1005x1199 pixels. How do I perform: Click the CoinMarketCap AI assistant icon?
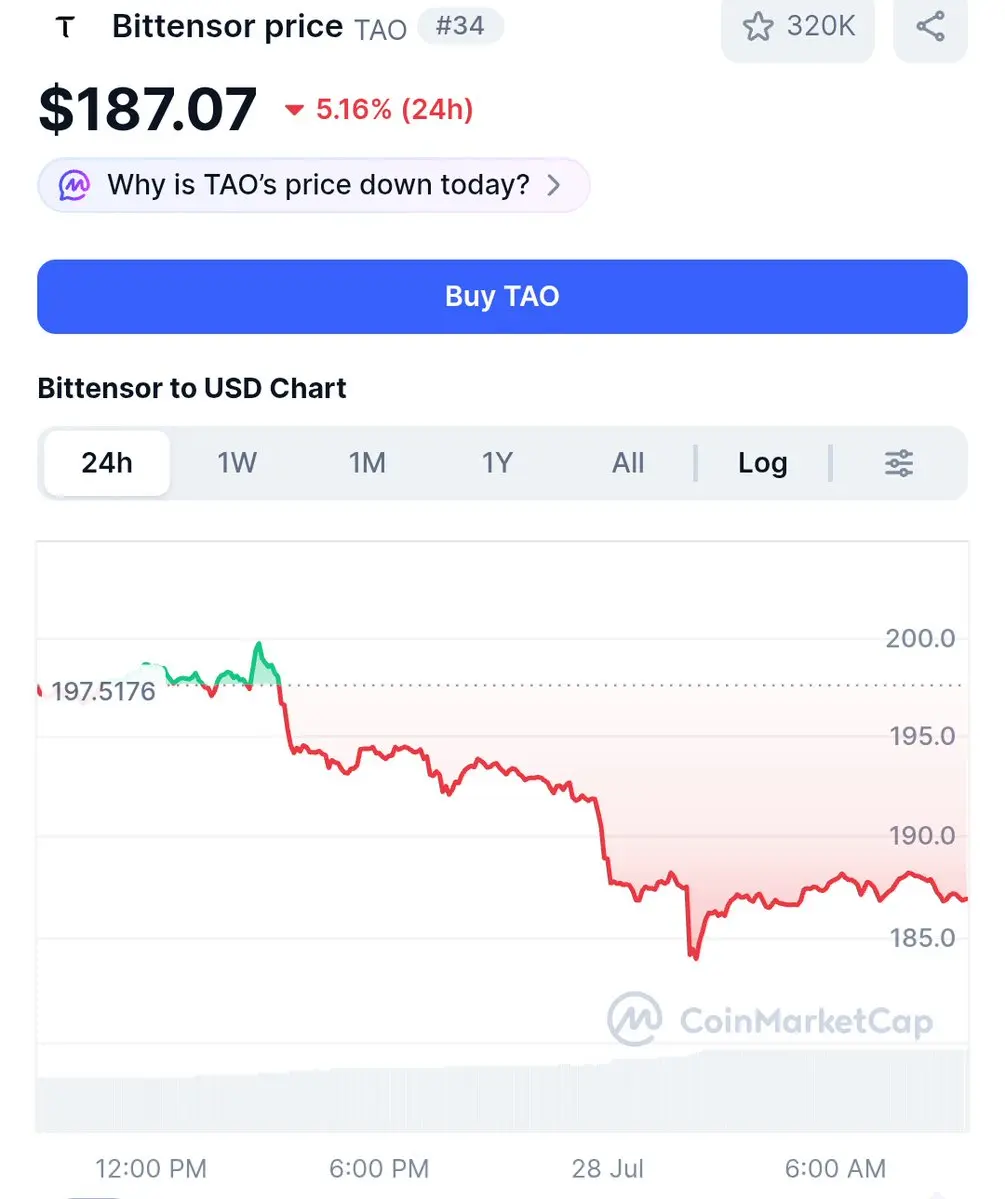(x=74, y=185)
